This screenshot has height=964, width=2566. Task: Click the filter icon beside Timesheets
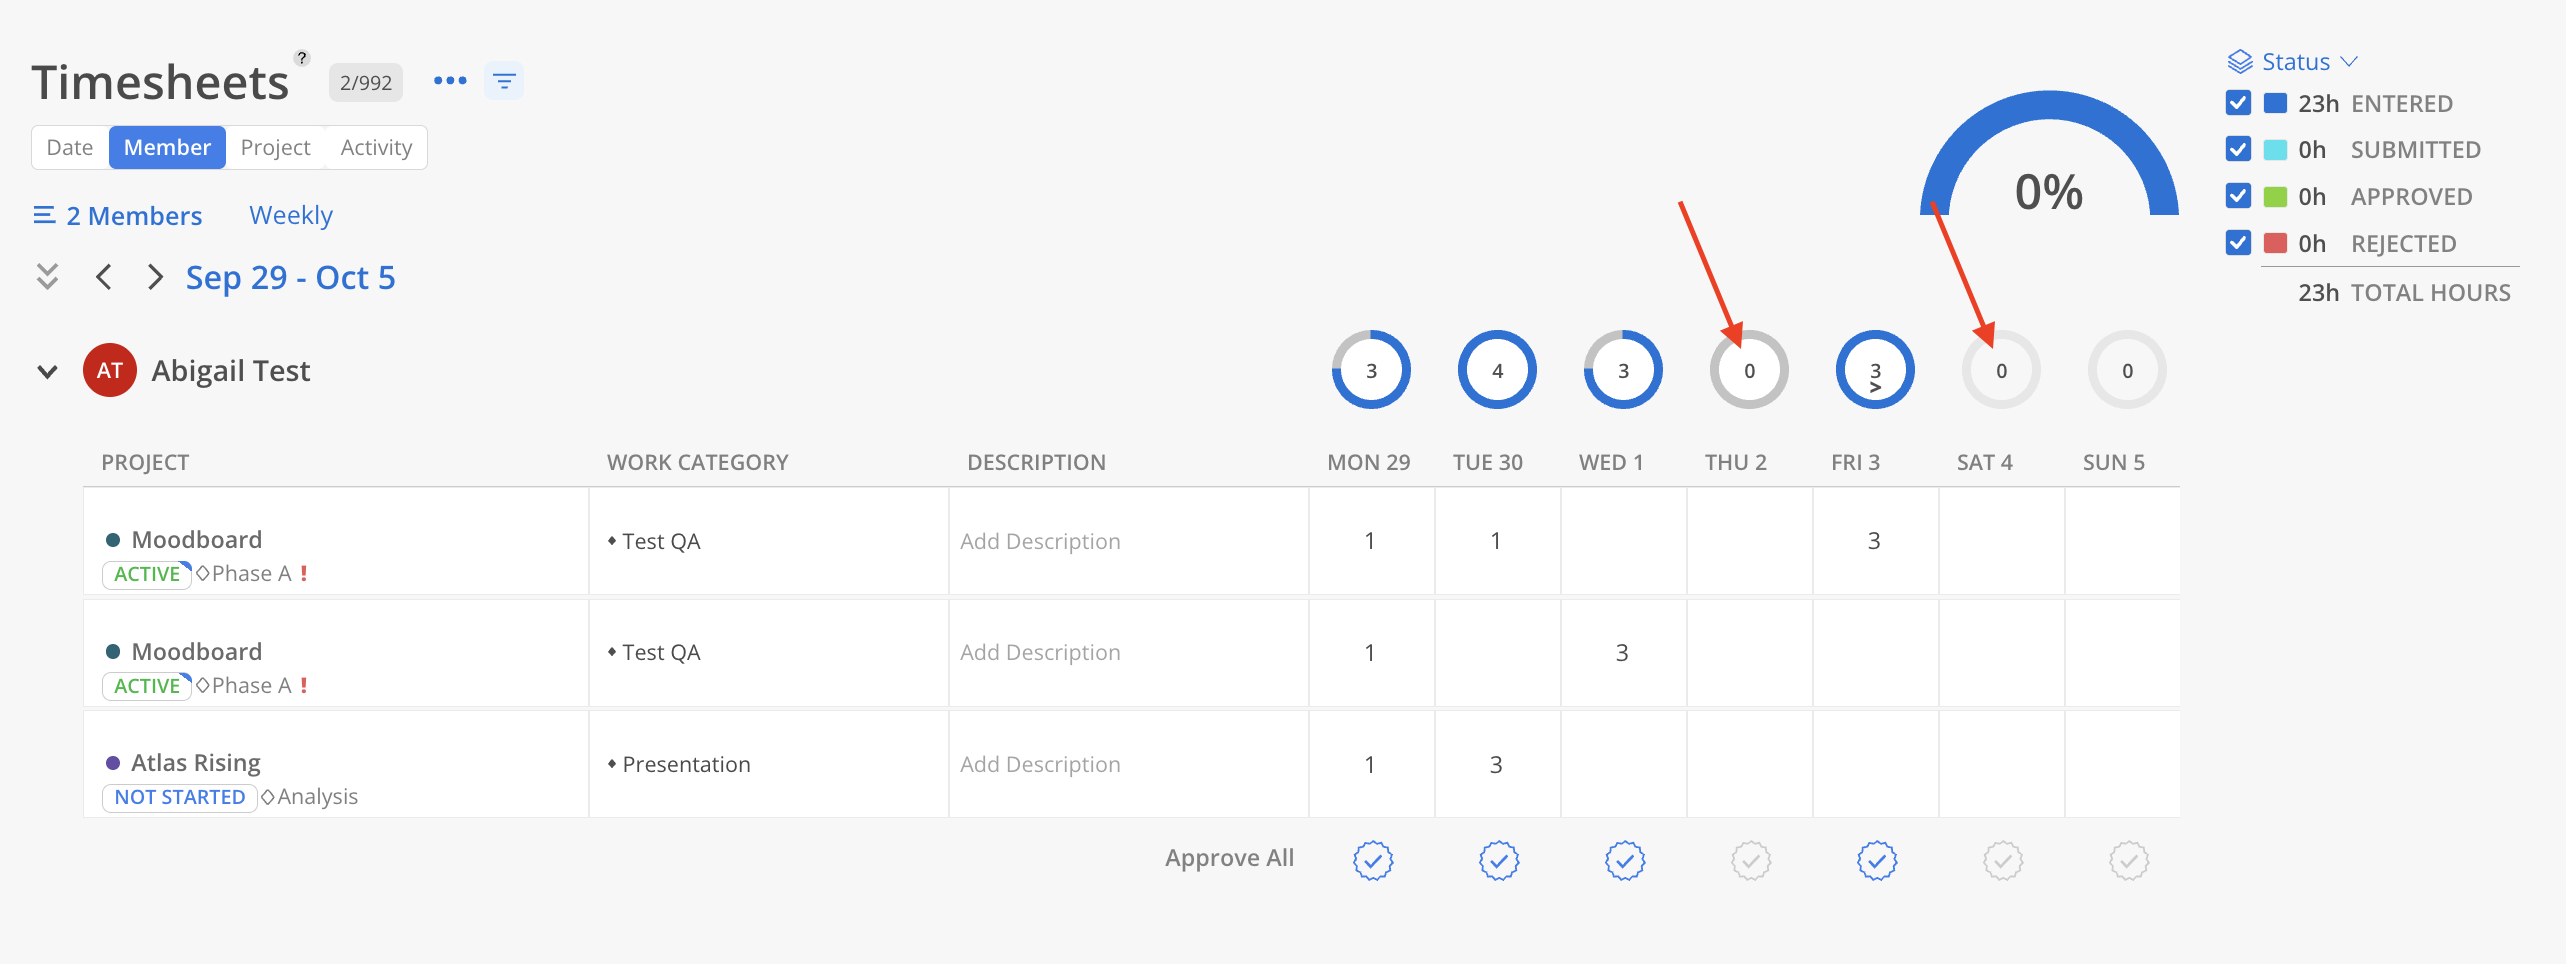pyautogui.click(x=504, y=81)
